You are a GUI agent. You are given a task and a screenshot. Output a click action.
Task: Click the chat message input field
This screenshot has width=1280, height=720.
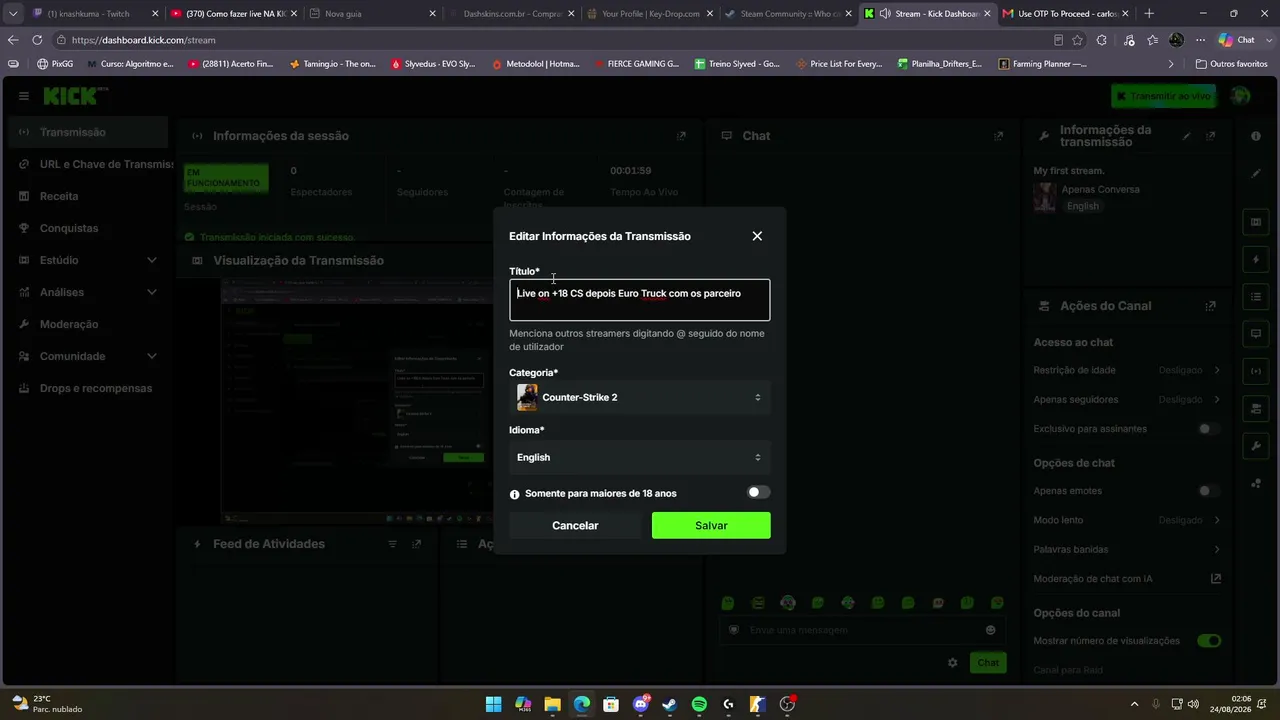coord(860,630)
